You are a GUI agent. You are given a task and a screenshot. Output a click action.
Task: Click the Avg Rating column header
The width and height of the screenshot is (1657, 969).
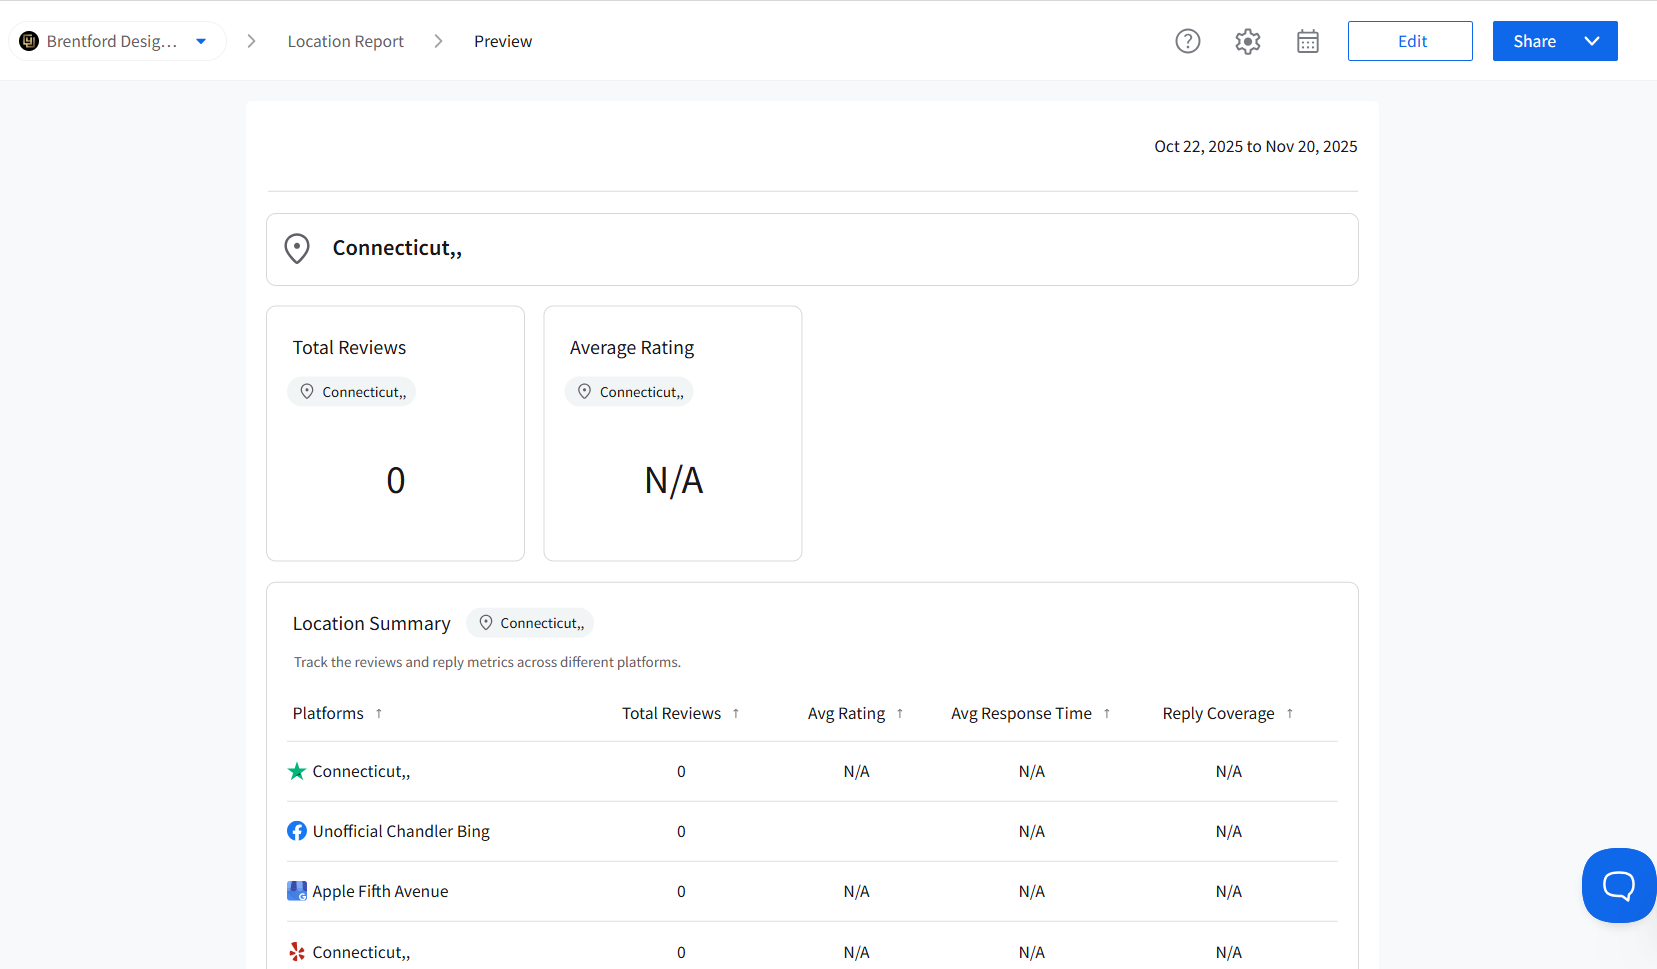pyautogui.click(x=846, y=714)
